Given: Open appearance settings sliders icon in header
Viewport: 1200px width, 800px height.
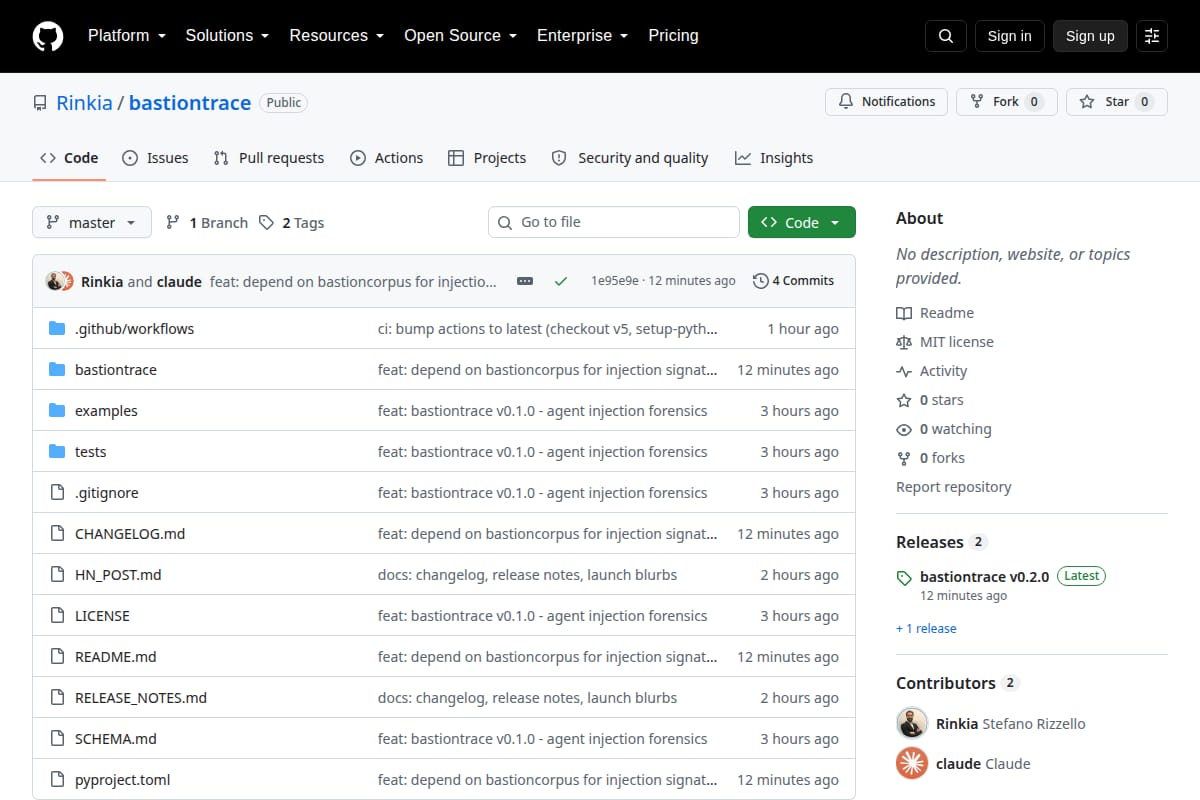Looking at the screenshot, I should (x=1152, y=36).
